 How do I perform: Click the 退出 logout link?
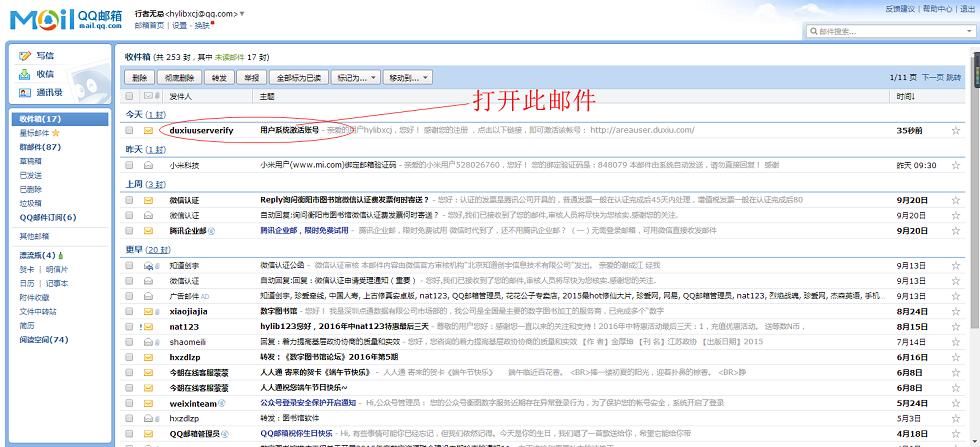pyautogui.click(x=967, y=9)
